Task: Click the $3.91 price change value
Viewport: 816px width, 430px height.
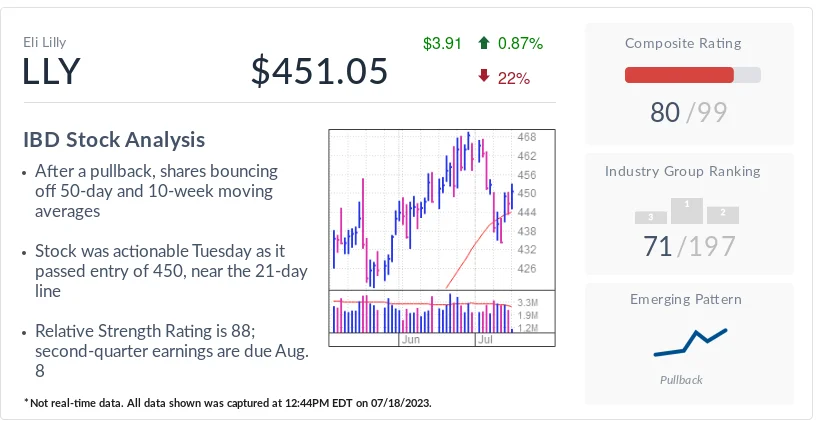Action: tap(442, 44)
